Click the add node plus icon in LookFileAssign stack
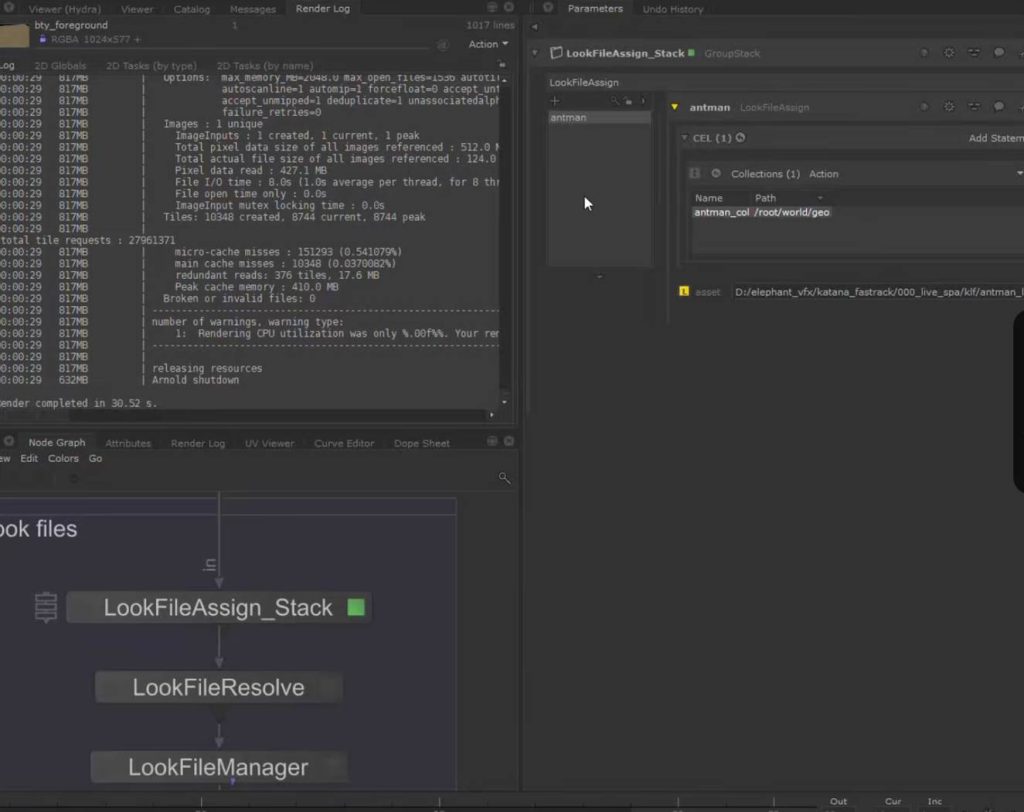Image resolution: width=1024 pixels, height=812 pixels. [x=555, y=101]
